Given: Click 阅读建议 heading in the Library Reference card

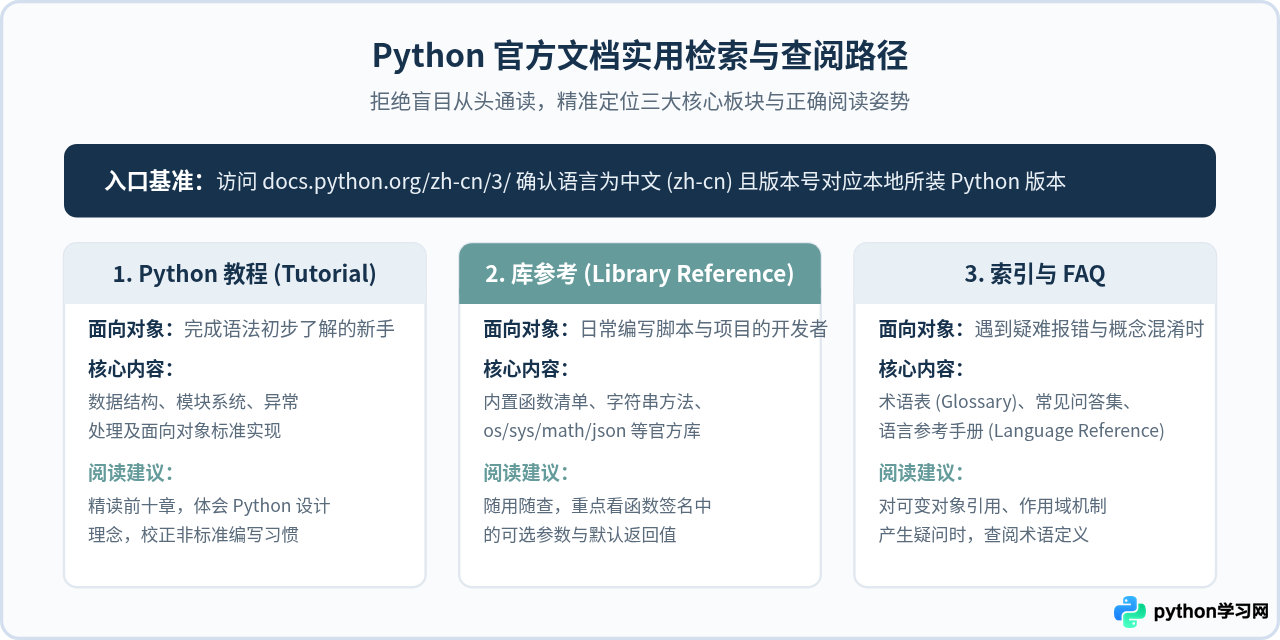Looking at the screenshot, I should pyautogui.click(x=527, y=472).
